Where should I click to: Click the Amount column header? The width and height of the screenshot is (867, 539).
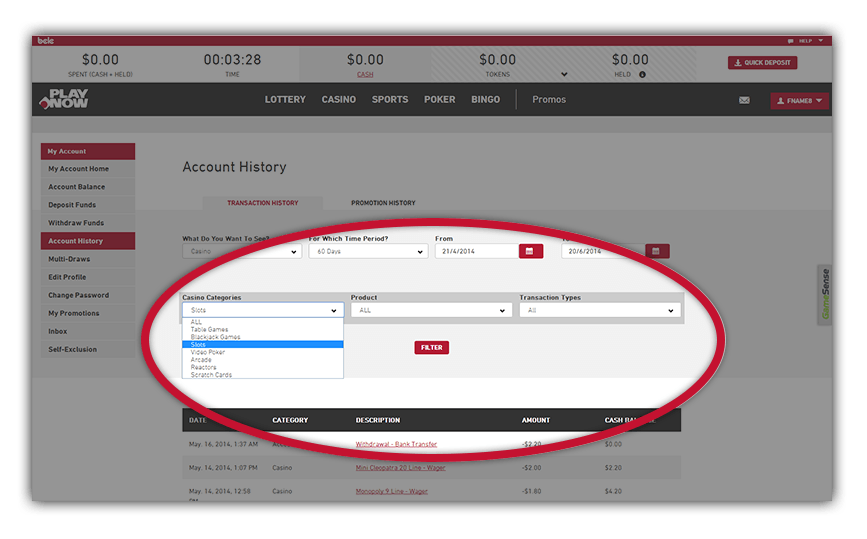point(536,421)
